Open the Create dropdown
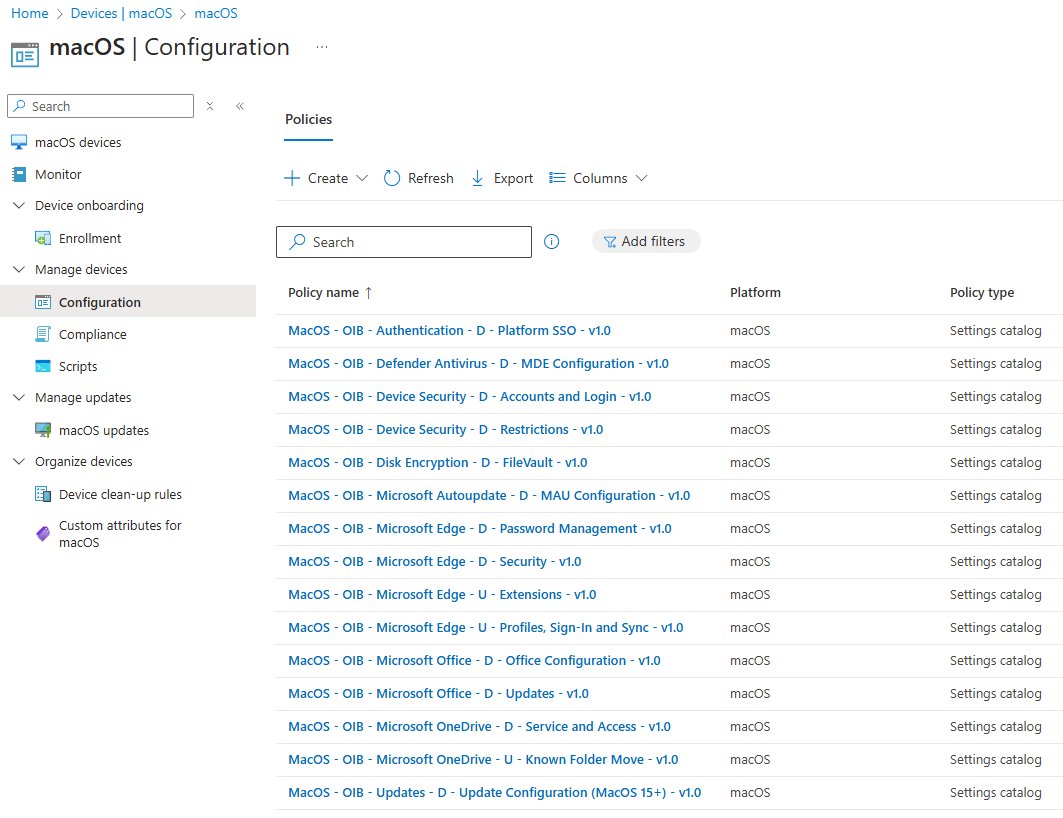The image size is (1063, 818). [326, 178]
